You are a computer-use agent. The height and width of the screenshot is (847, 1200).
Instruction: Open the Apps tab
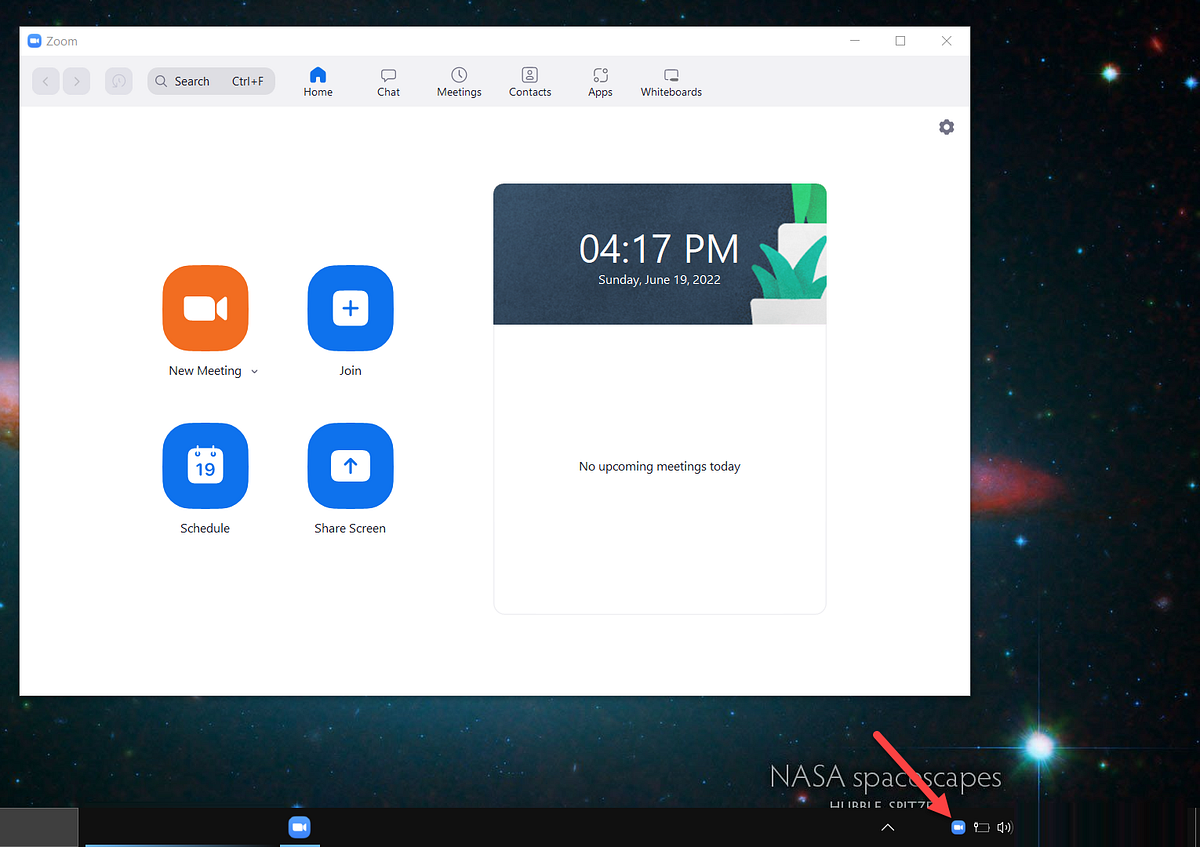pos(600,82)
